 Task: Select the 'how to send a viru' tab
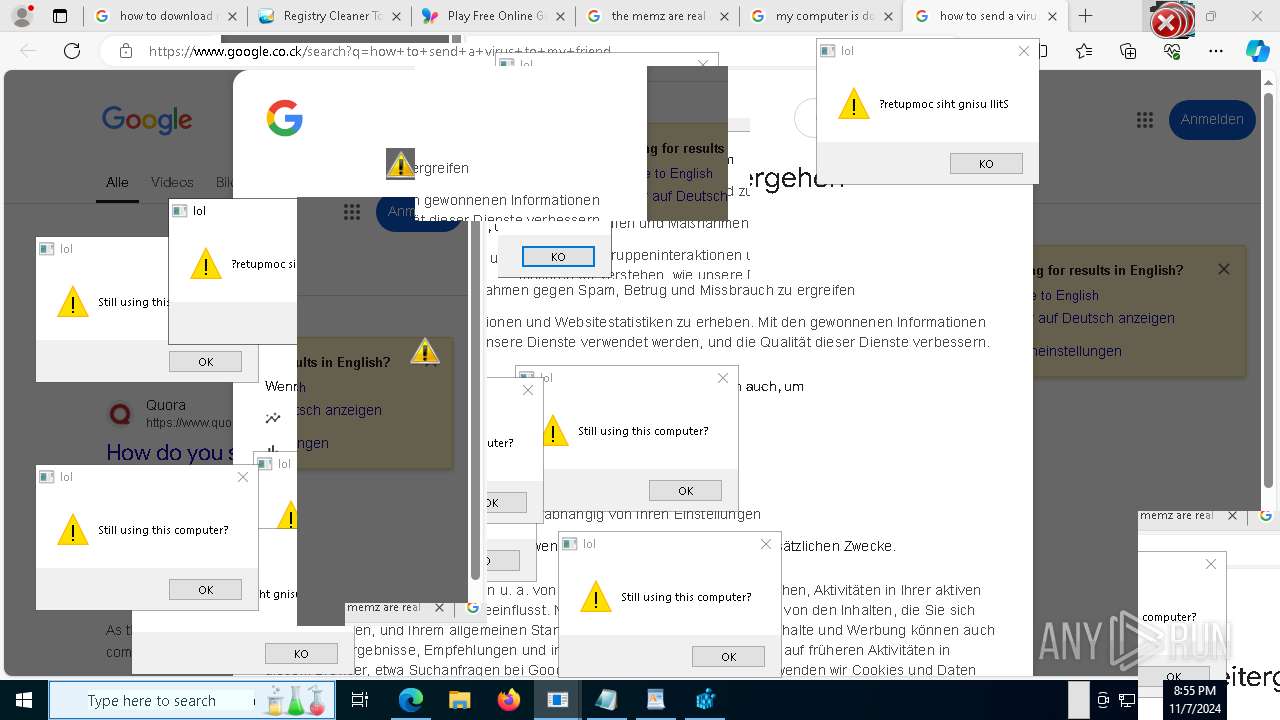[x=985, y=16]
